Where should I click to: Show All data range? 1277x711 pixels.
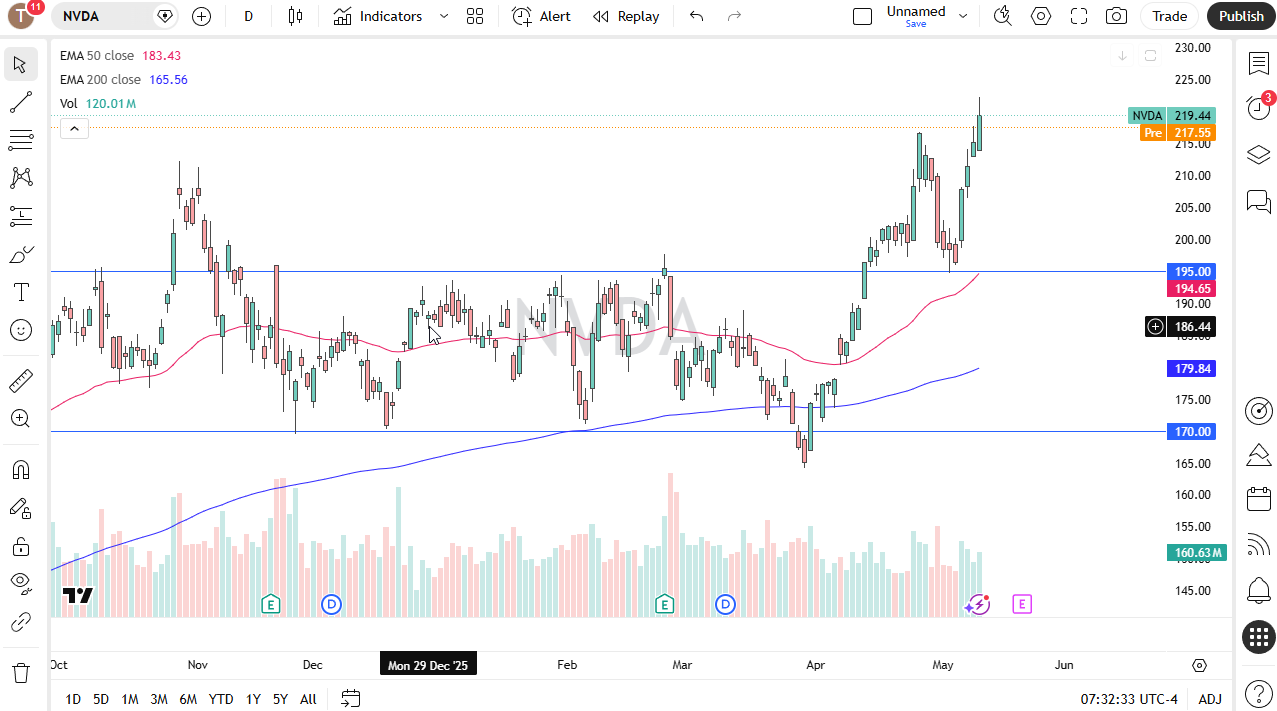308,699
